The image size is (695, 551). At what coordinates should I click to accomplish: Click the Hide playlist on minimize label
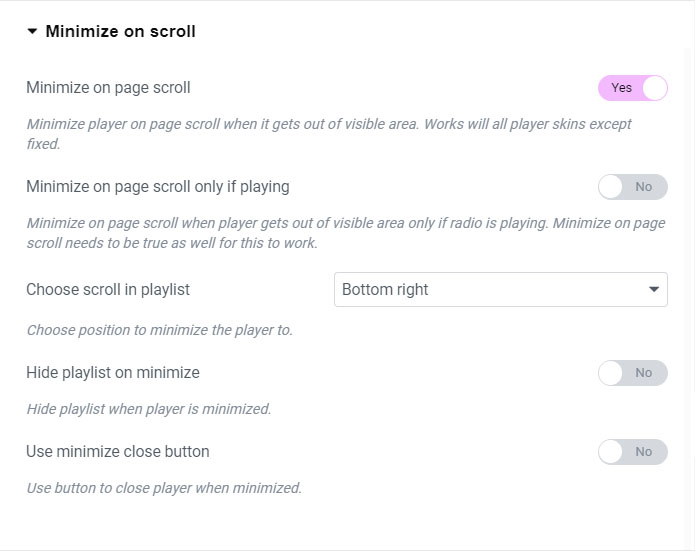[113, 373]
